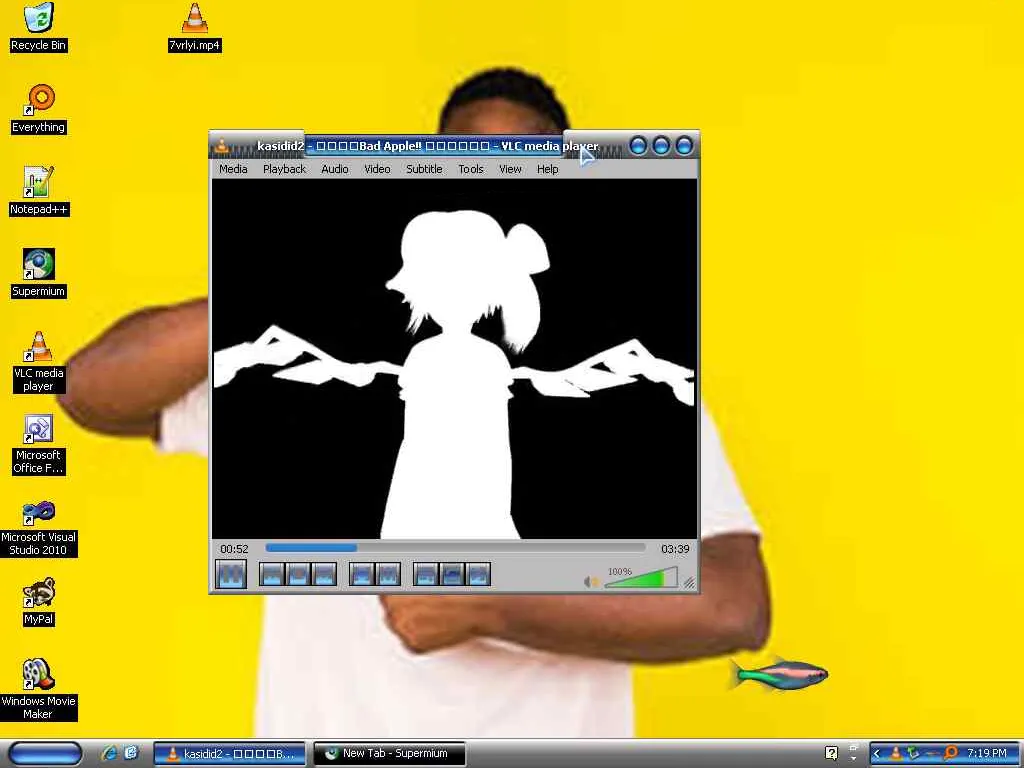Toggle loop mode in VLC
This screenshot has width=1024, height=768.
click(451, 574)
